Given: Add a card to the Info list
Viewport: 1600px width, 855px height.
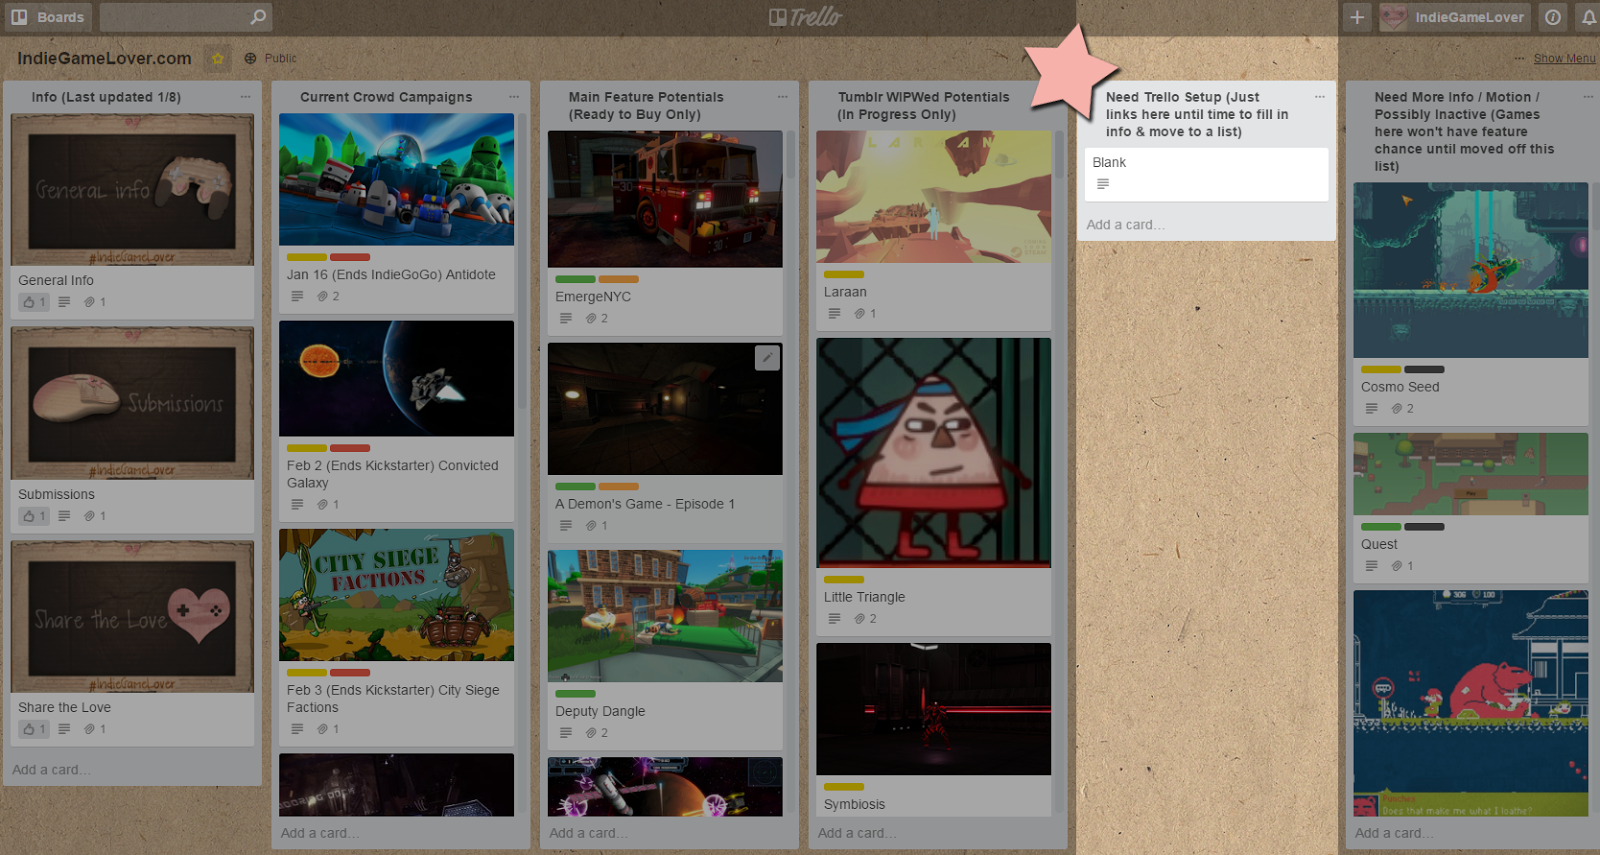Looking at the screenshot, I should (x=51, y=770).
